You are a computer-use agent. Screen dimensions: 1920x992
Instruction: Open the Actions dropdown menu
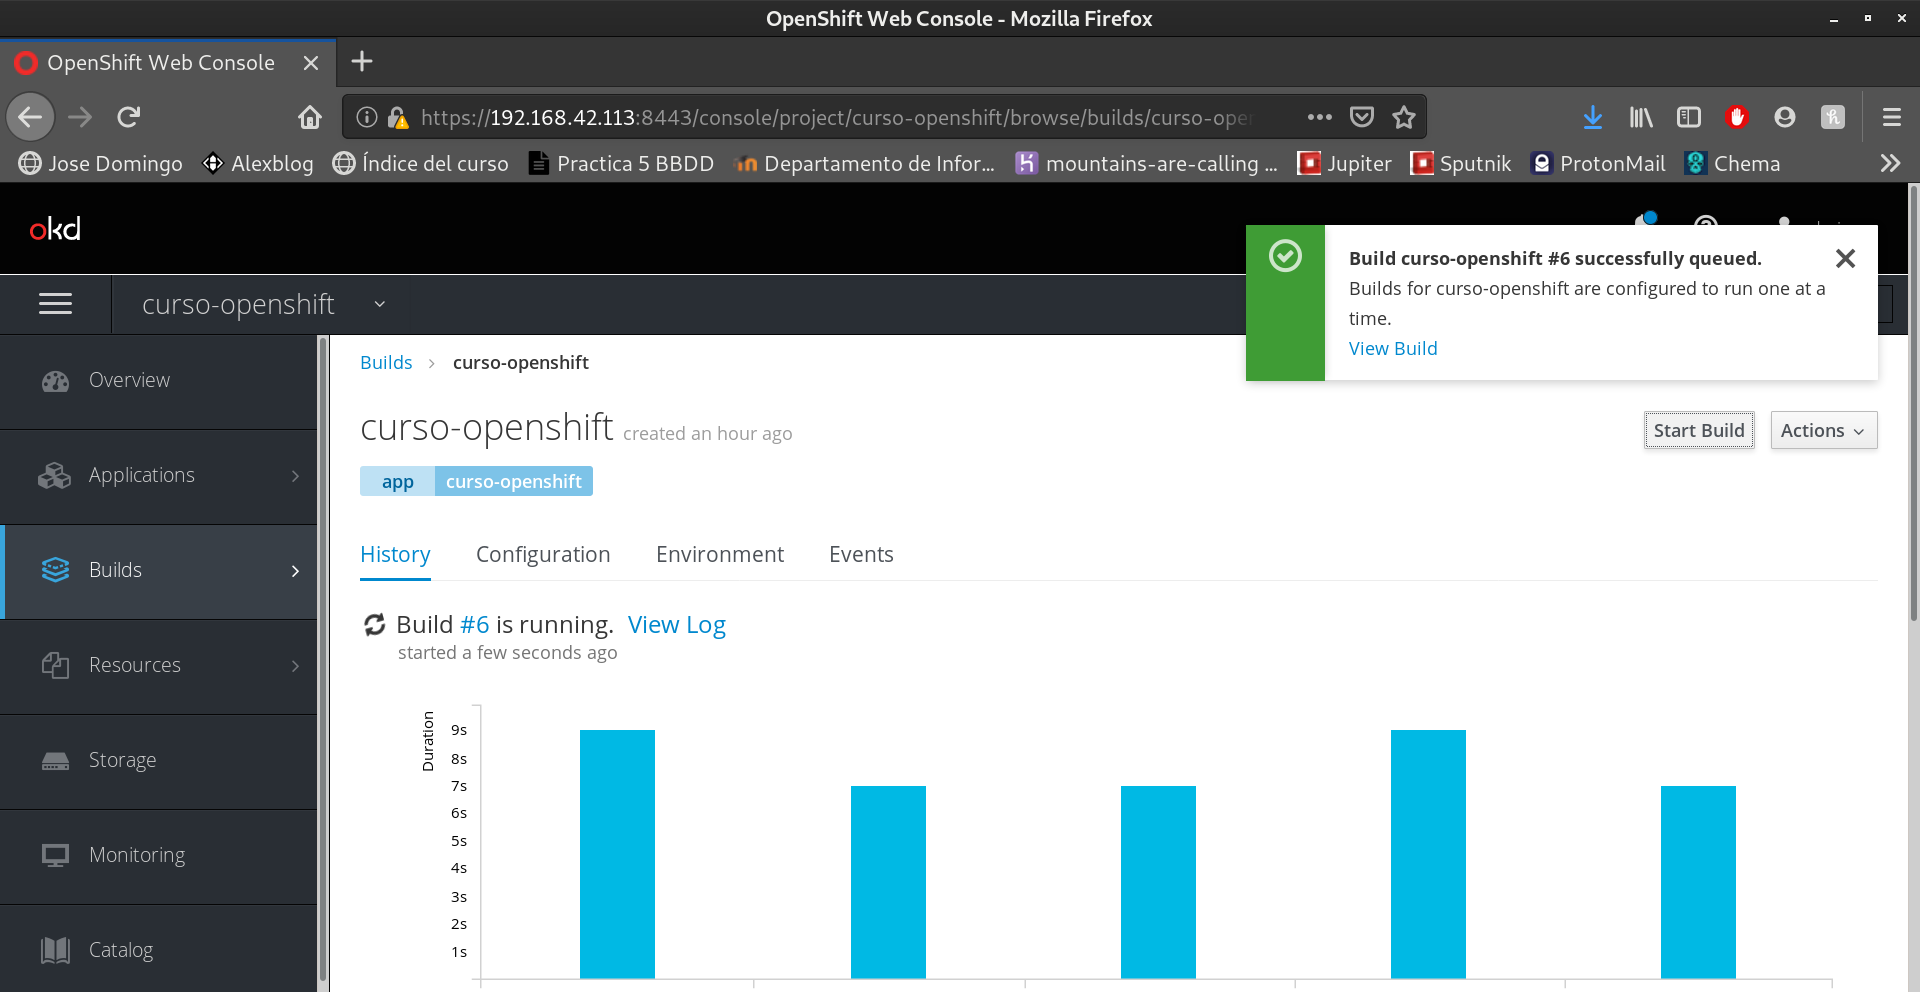click(x=1822, y=430)
